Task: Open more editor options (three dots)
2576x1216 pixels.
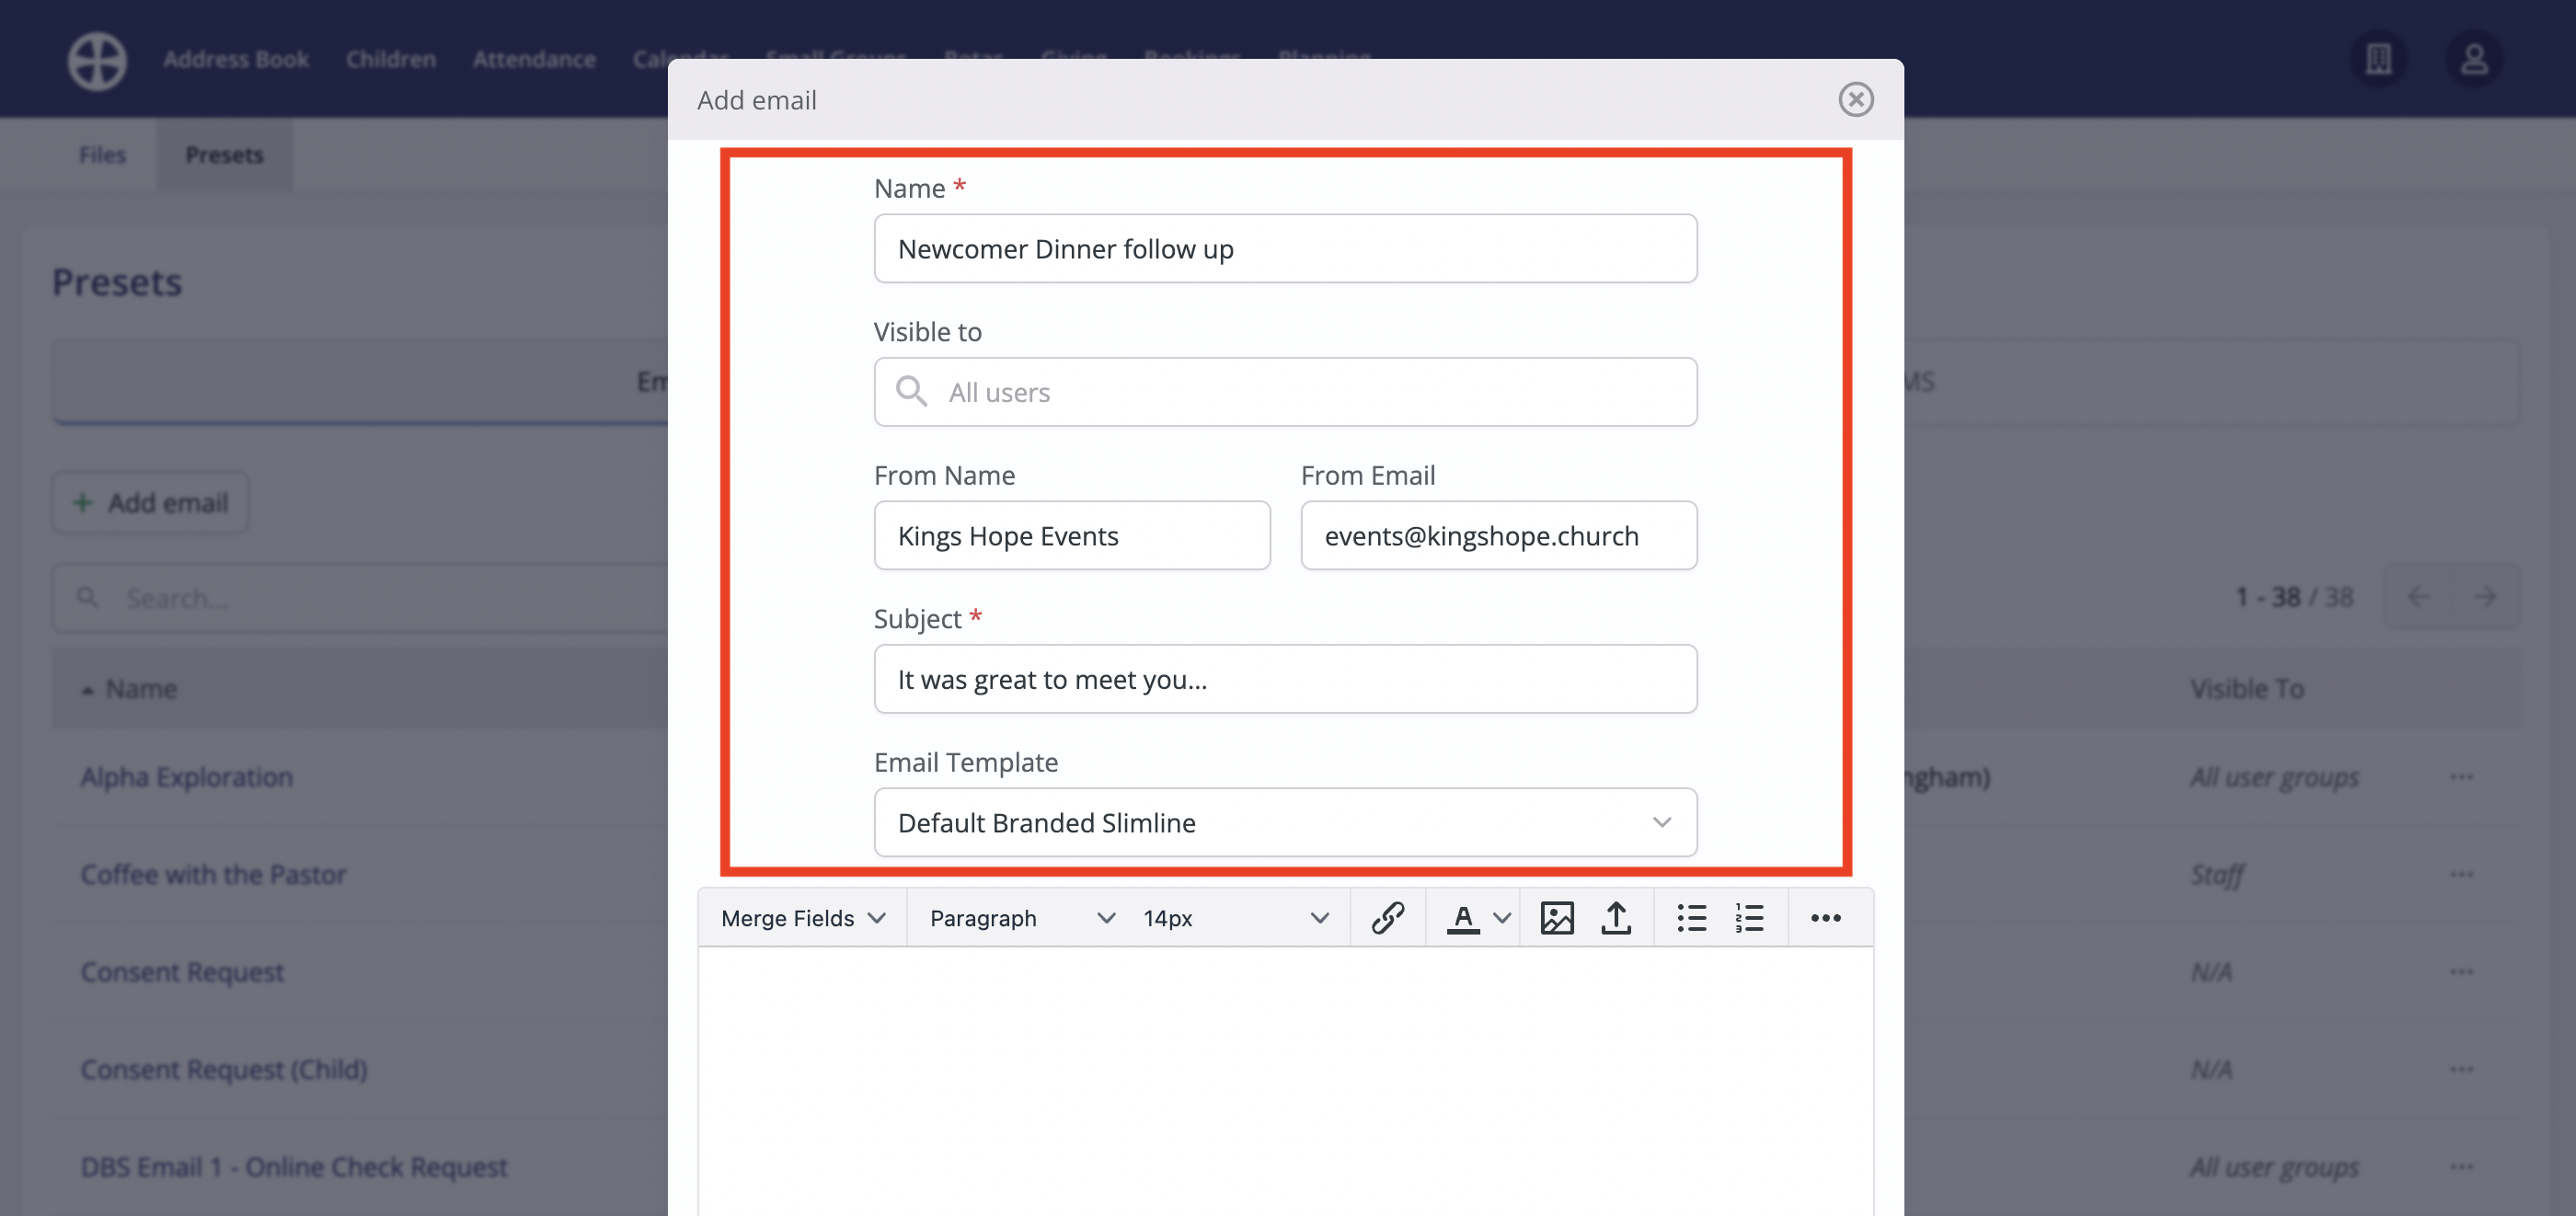Action: (x=1825, y=917)
